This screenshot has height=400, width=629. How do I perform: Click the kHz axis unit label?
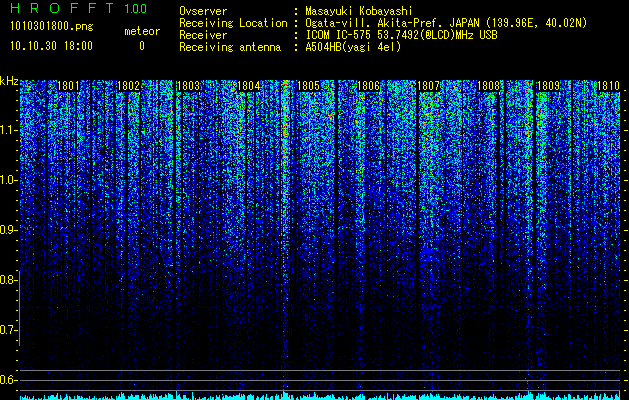pos(9,81)
